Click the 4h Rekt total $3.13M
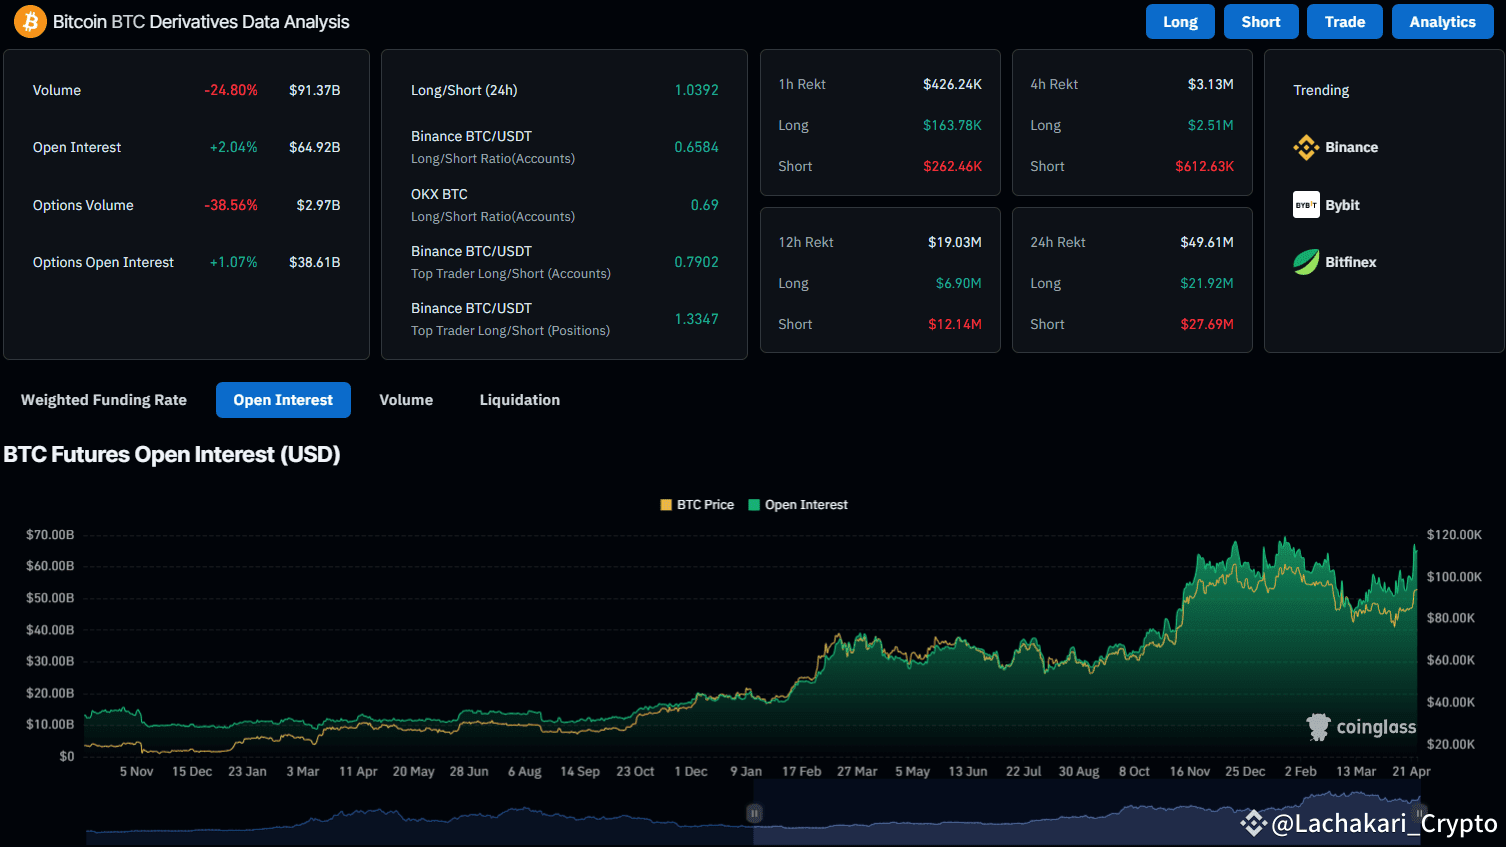1506x847 pixels. coord(1211,84)
